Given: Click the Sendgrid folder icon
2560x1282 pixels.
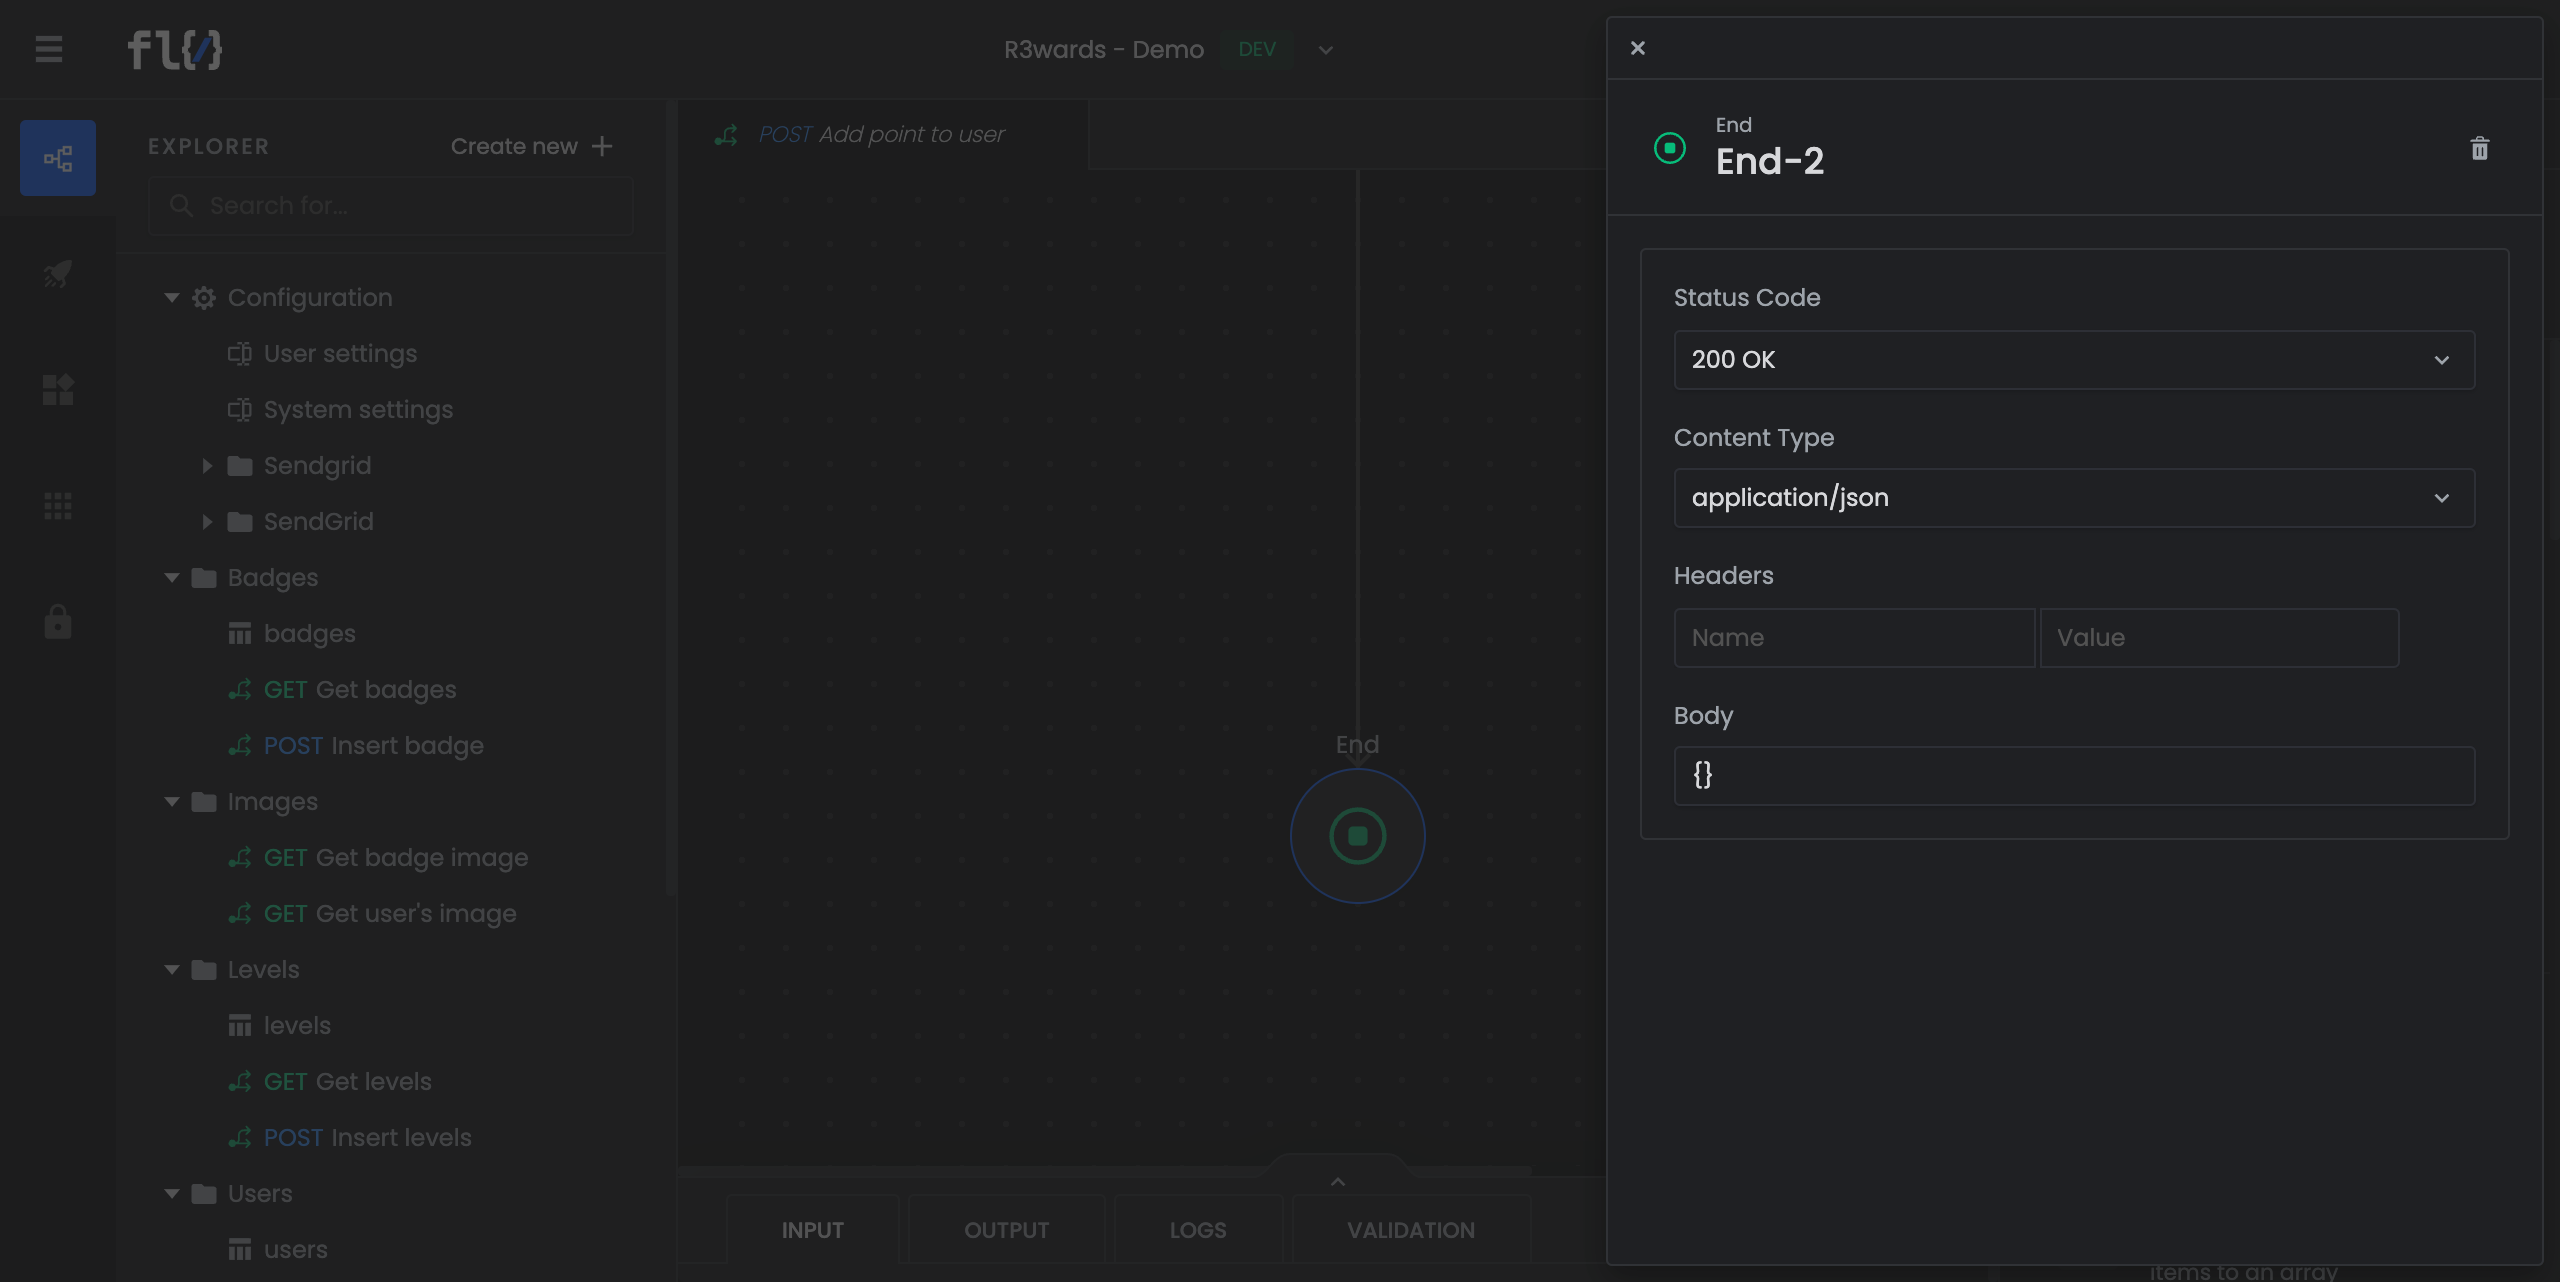Looking at the screenshot, I should coord(240,466).
